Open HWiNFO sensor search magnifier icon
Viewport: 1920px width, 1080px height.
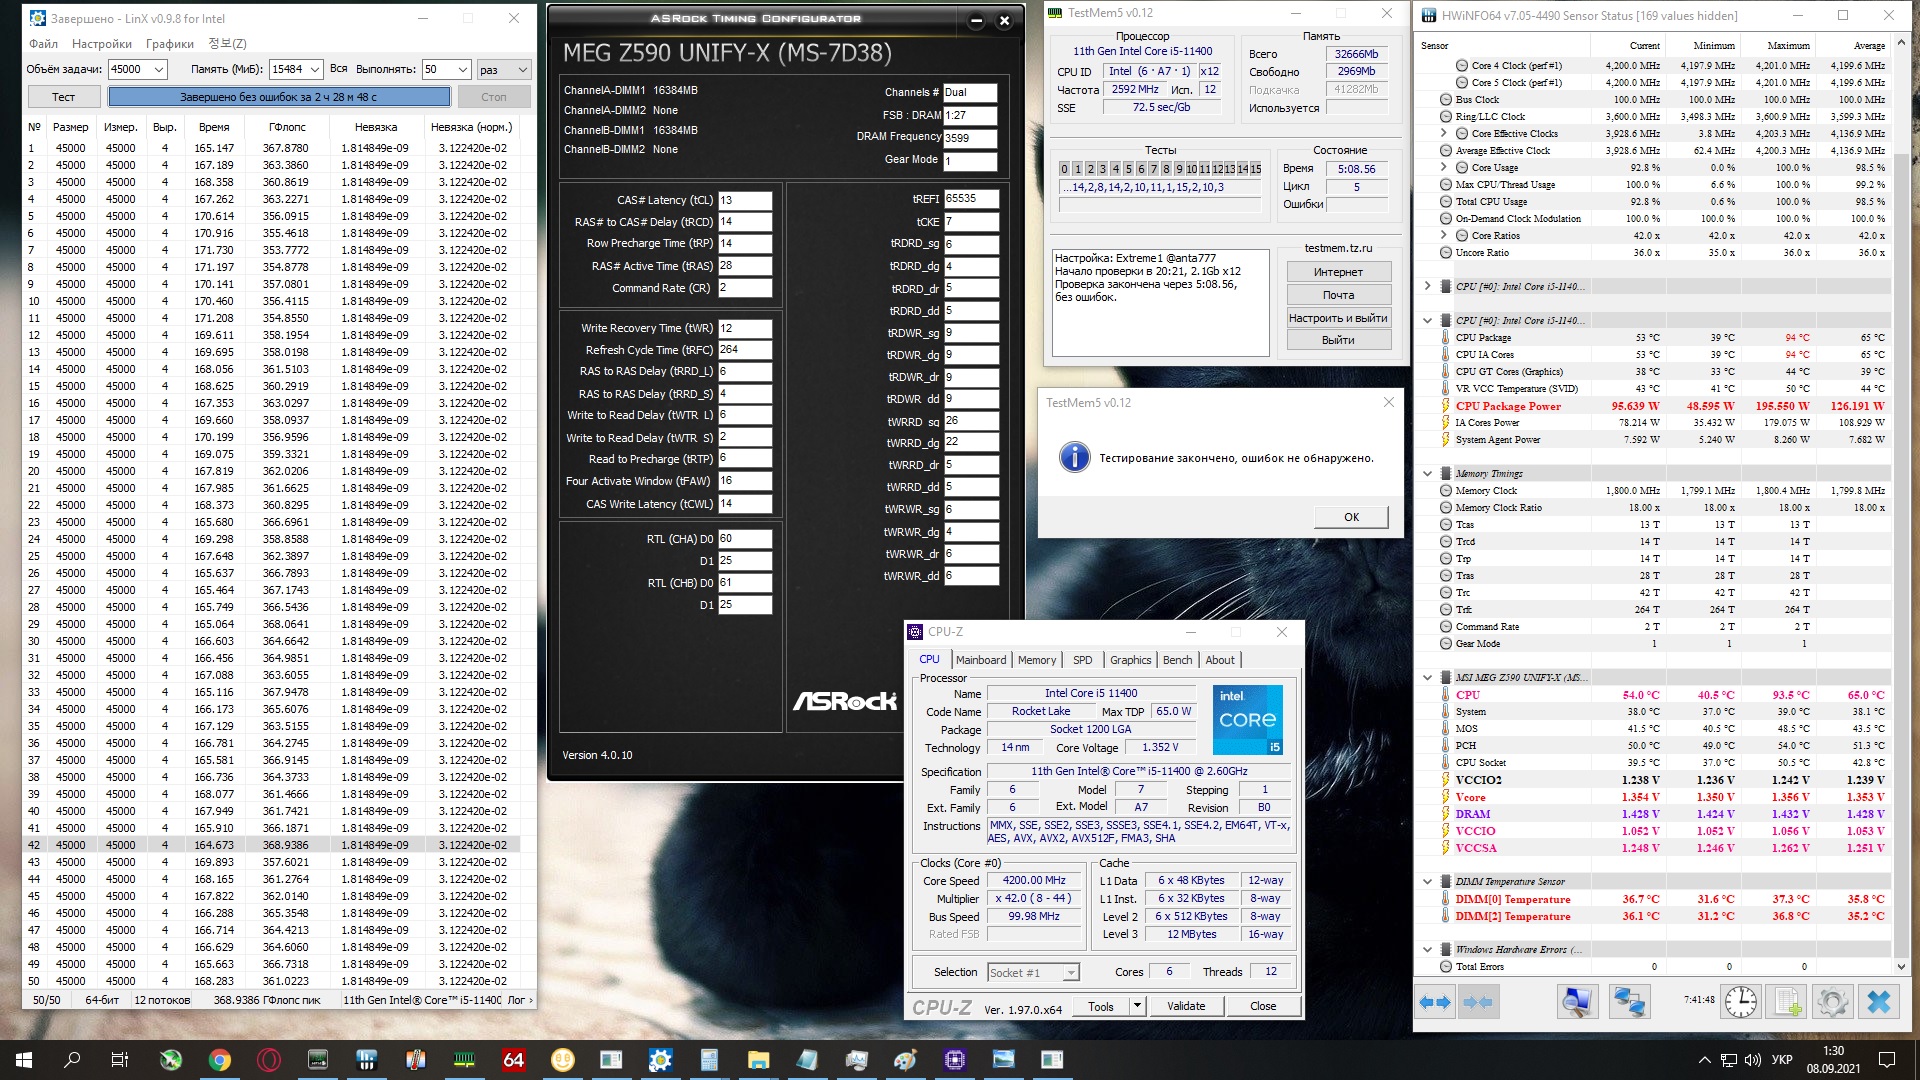click(x=1577, y=1002)
